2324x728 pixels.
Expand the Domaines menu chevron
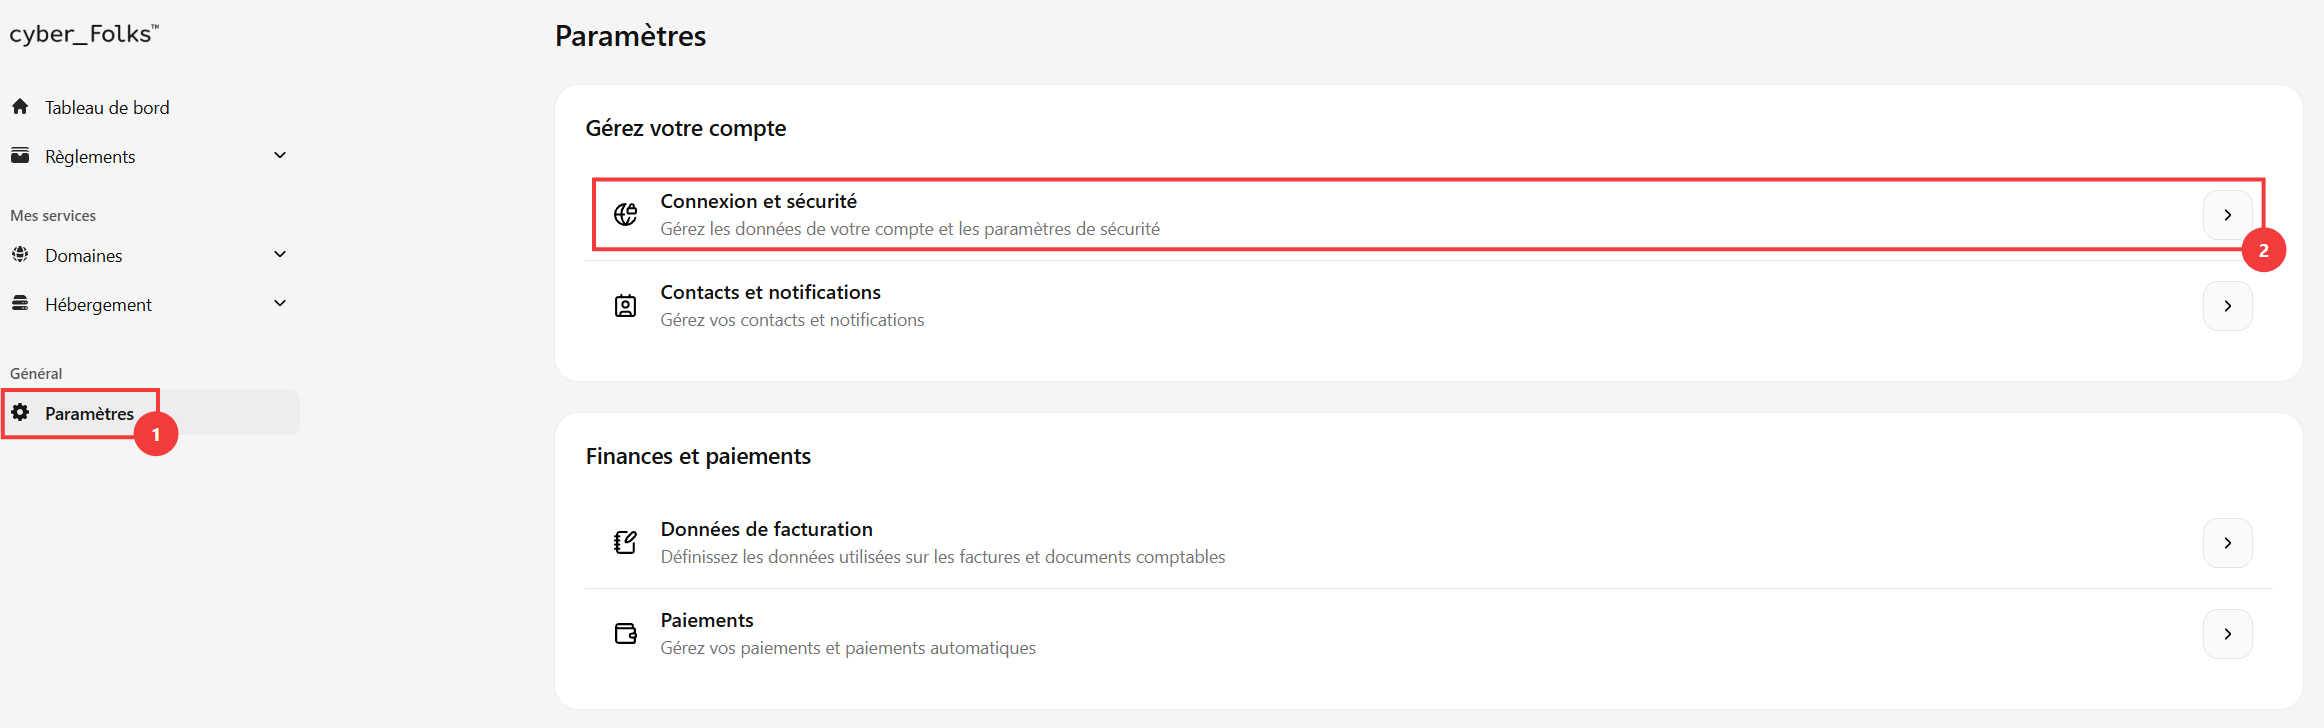280,254
